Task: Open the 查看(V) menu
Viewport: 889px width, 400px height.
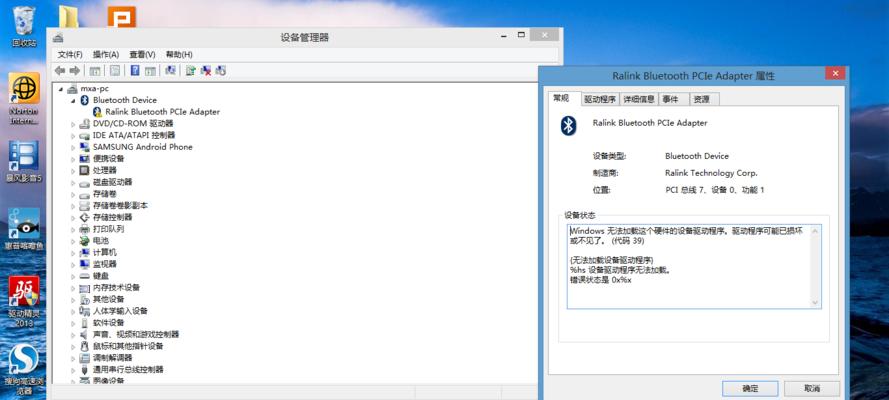Action: [142, 54]
